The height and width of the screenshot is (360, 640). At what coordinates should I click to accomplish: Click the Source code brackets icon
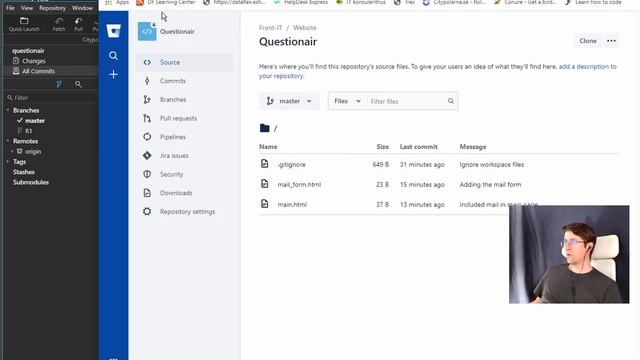(x=147, y=62)
